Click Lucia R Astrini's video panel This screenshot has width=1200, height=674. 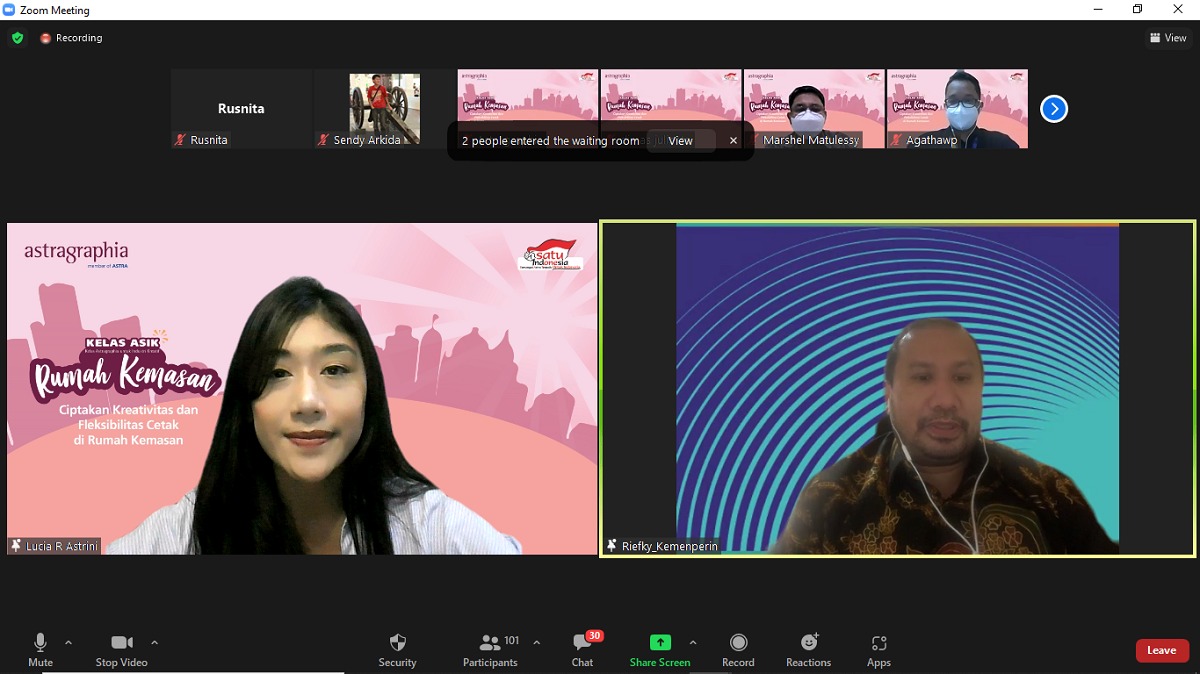pyautogui.click(x=302, y=388)
